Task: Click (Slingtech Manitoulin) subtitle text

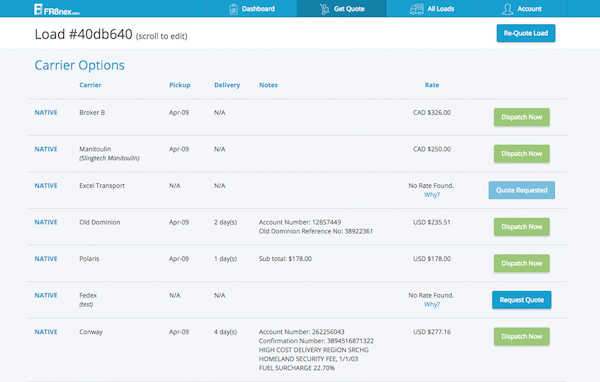Action: click(109, 158)
